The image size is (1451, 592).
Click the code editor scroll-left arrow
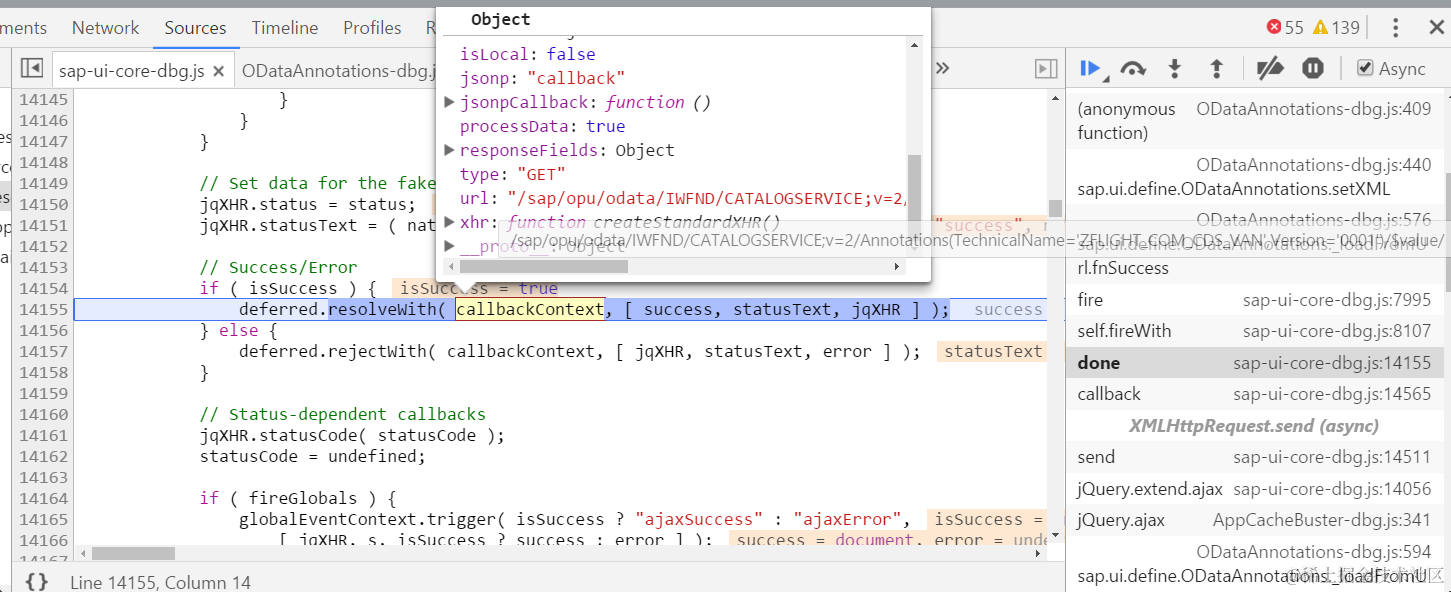(82, 553)
